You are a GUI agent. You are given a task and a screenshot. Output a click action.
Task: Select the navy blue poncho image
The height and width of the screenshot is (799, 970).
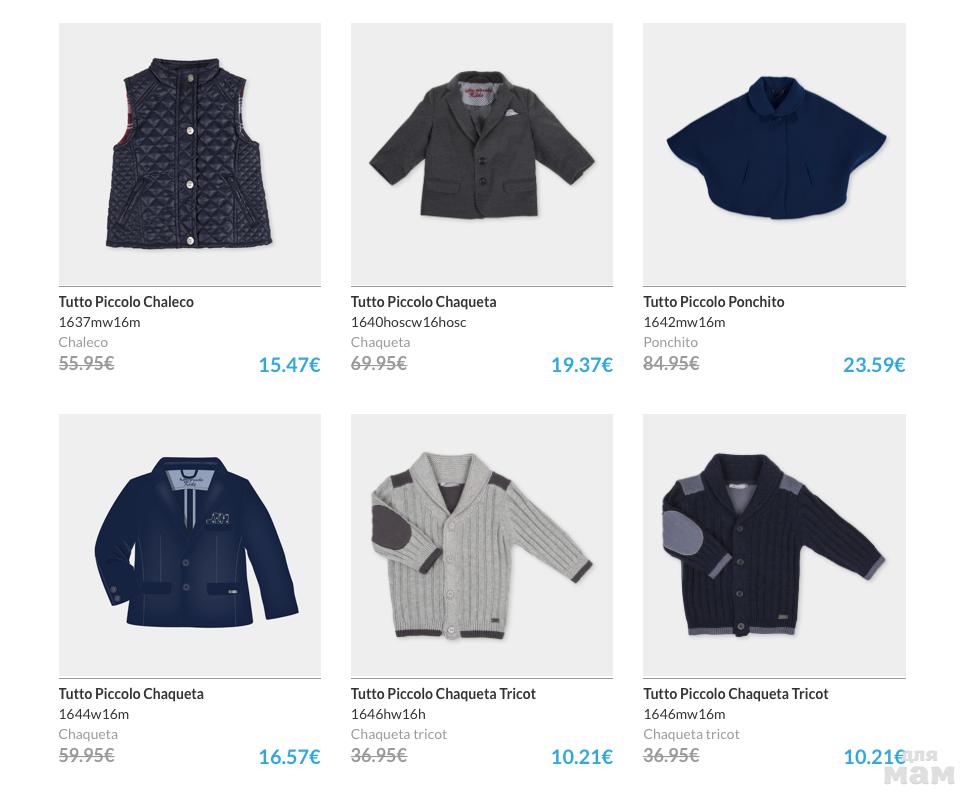(x=774, y=154)
